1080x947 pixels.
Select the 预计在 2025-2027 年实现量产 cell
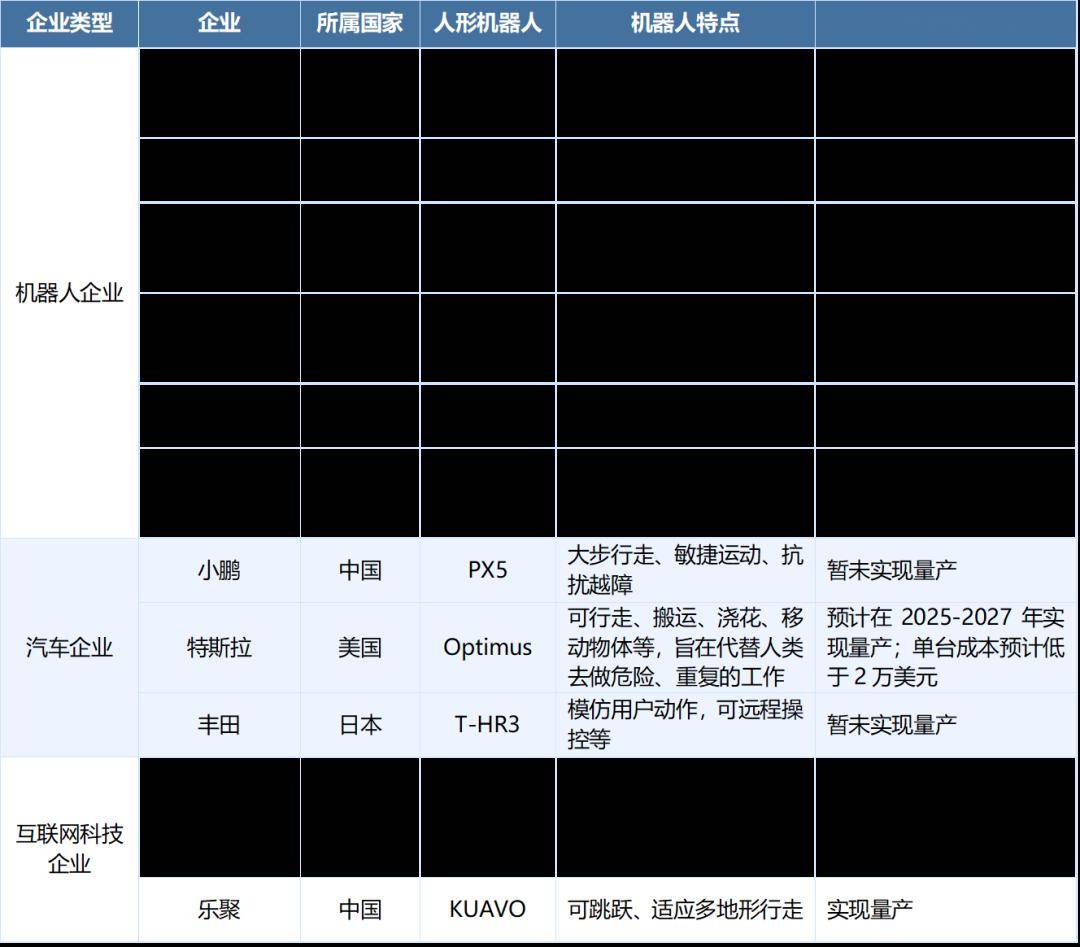(x=946, y=647)
